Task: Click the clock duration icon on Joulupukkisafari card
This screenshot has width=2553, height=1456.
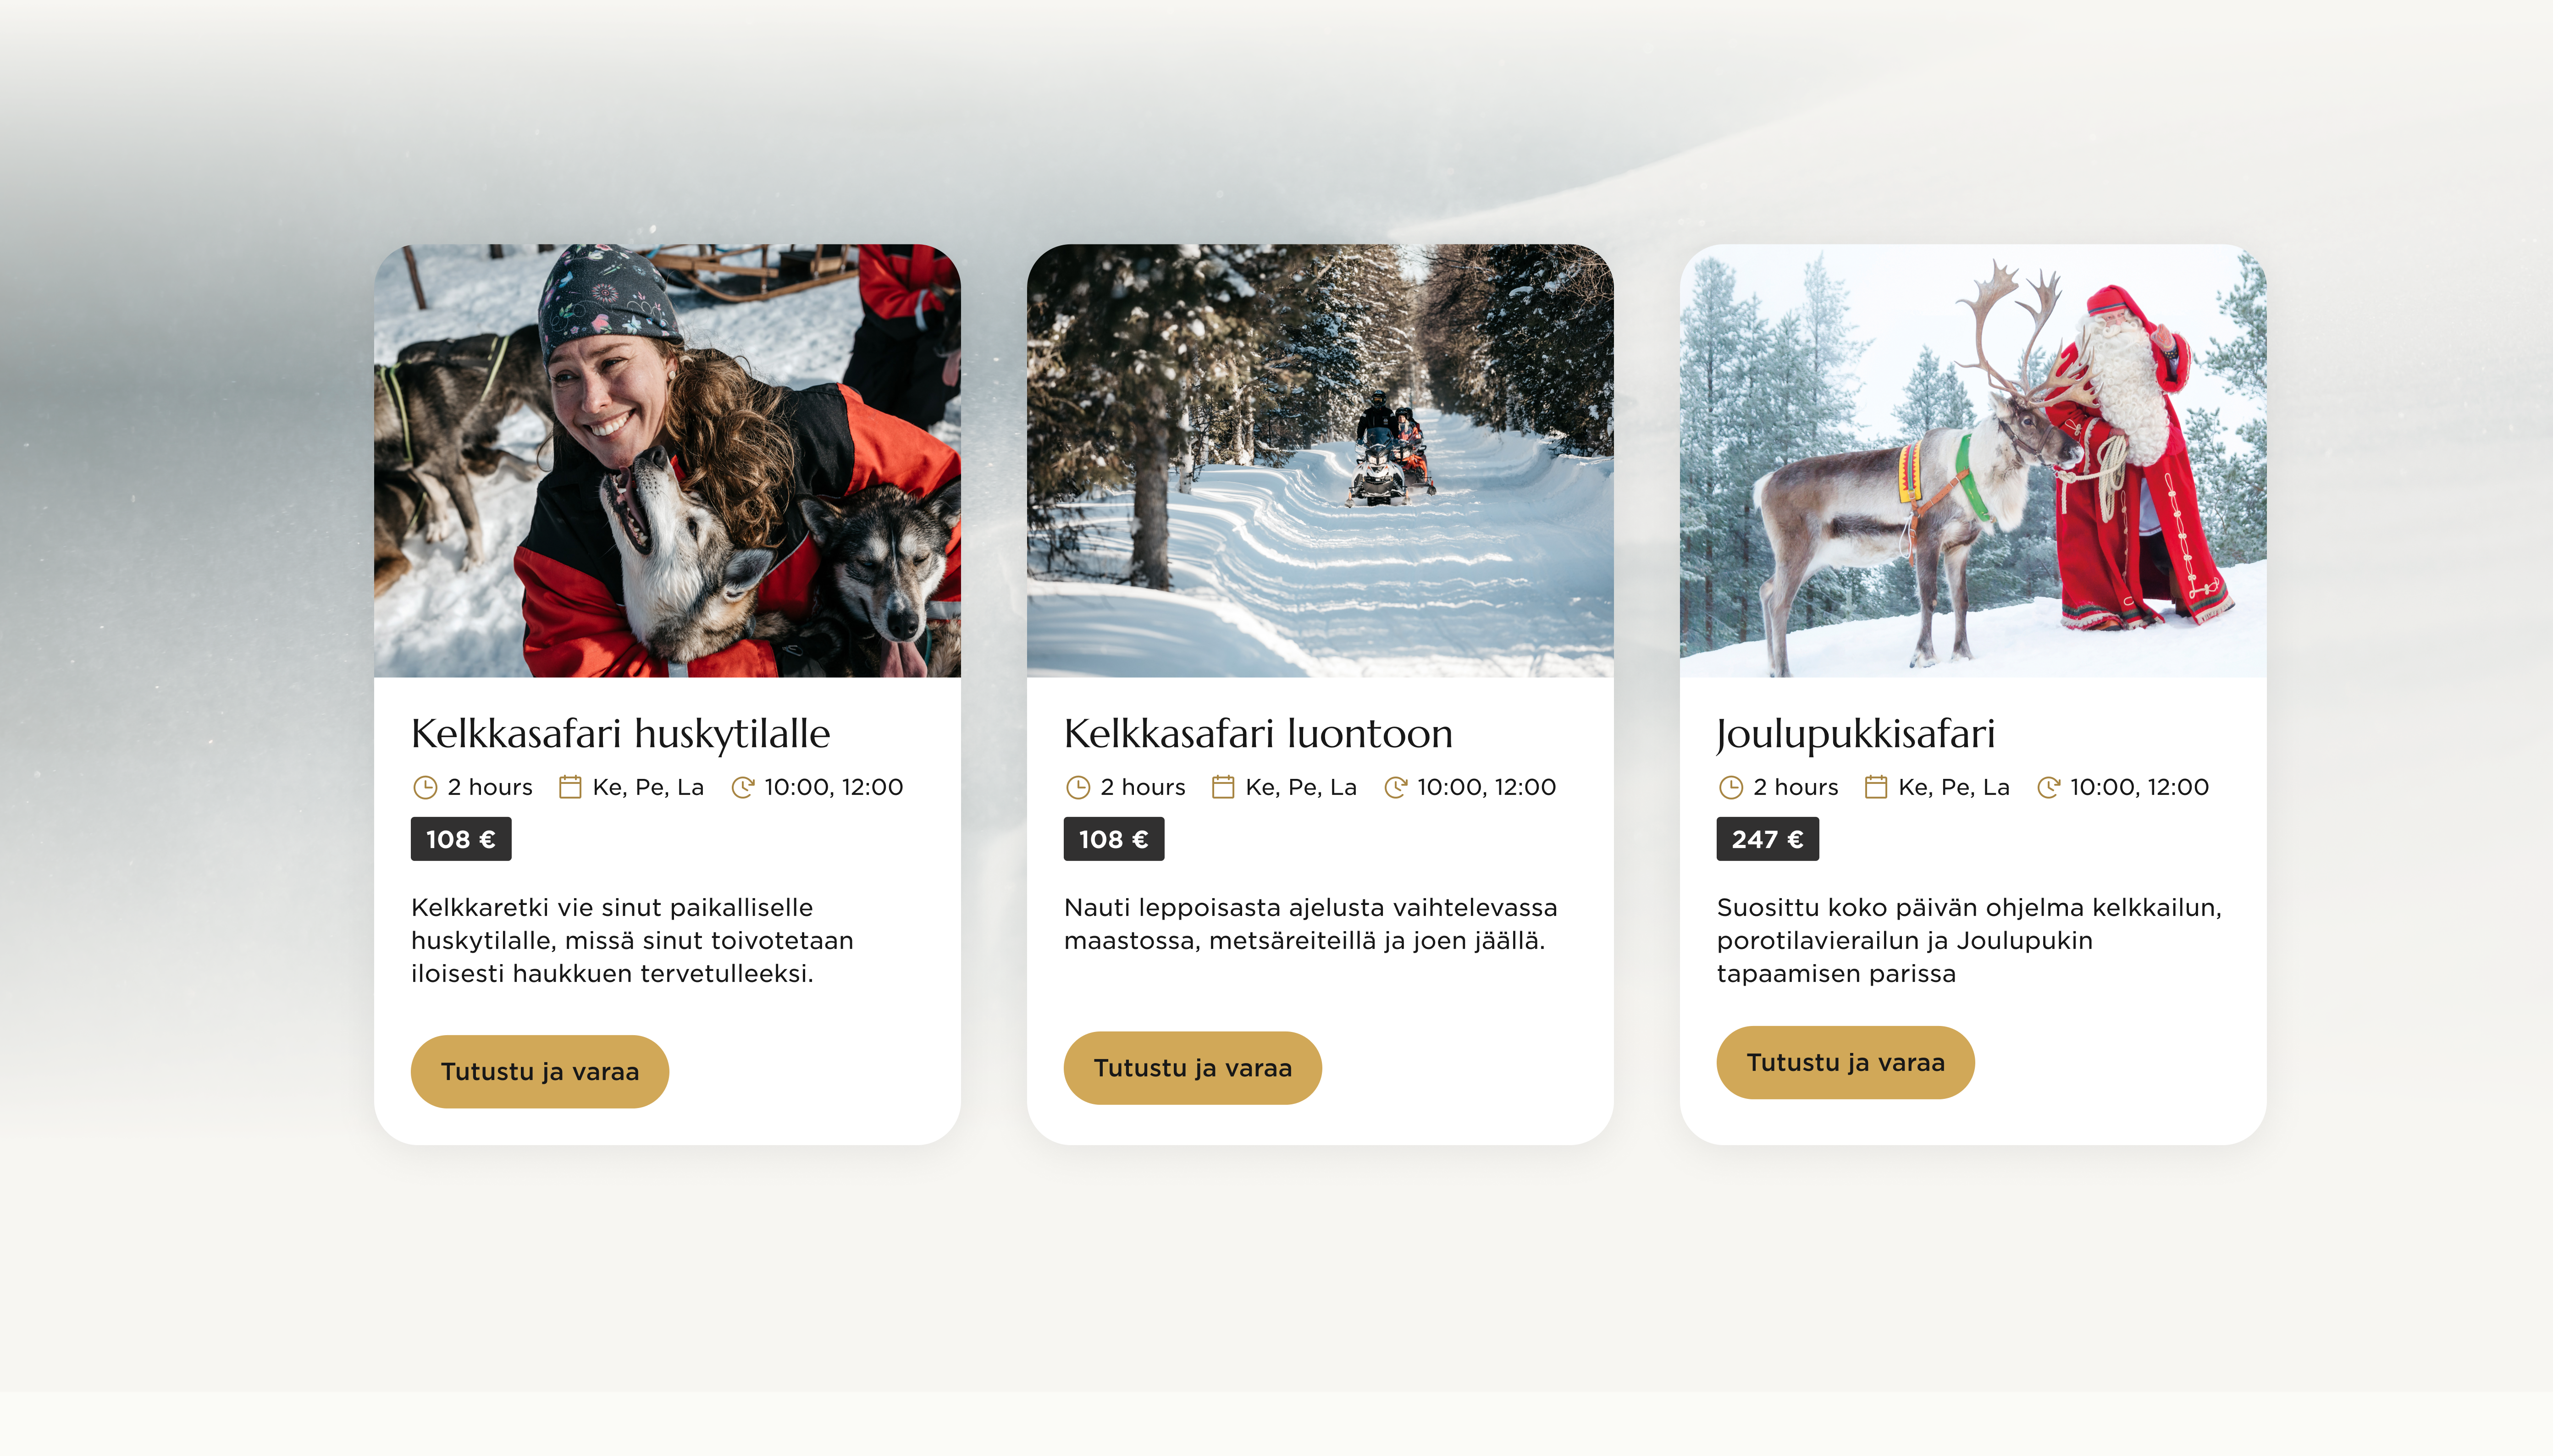Action: point(1731,787)
